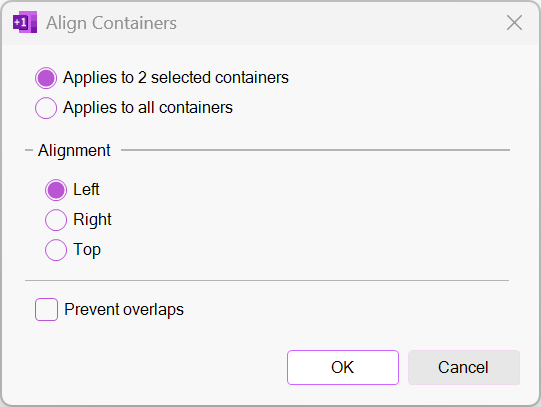This screenshot has height=407, width=541.
Task: Choose 'Applies to all containers' radio button
Action: [x=46, y=108]
